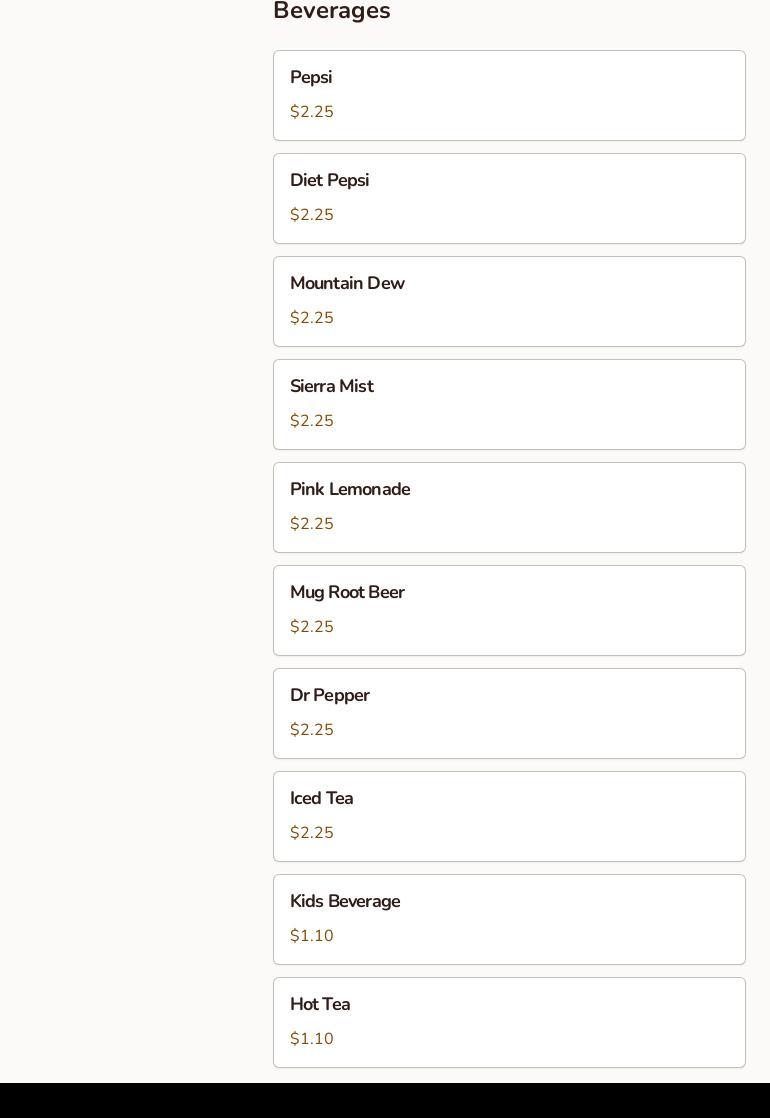The height and width of the screenshot is (1118, 770).
Task: Choose the Mountain Dew beverage card
Action: tap(509, 302)
